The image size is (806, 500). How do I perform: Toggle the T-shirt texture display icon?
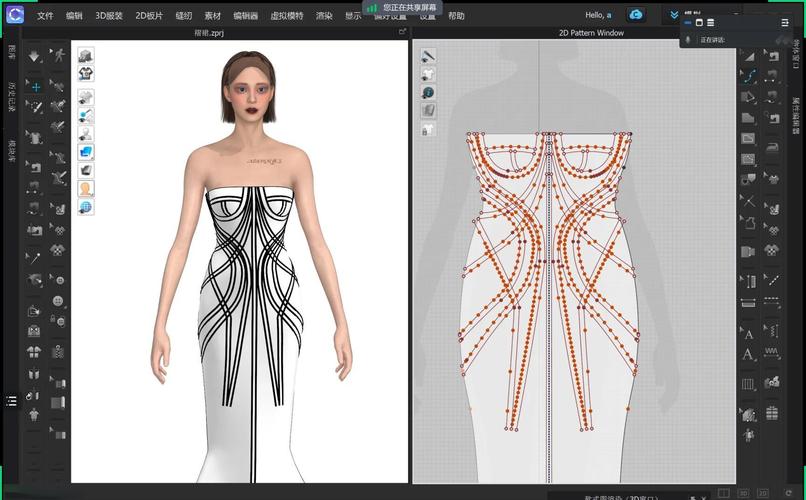tap(86, 73)
